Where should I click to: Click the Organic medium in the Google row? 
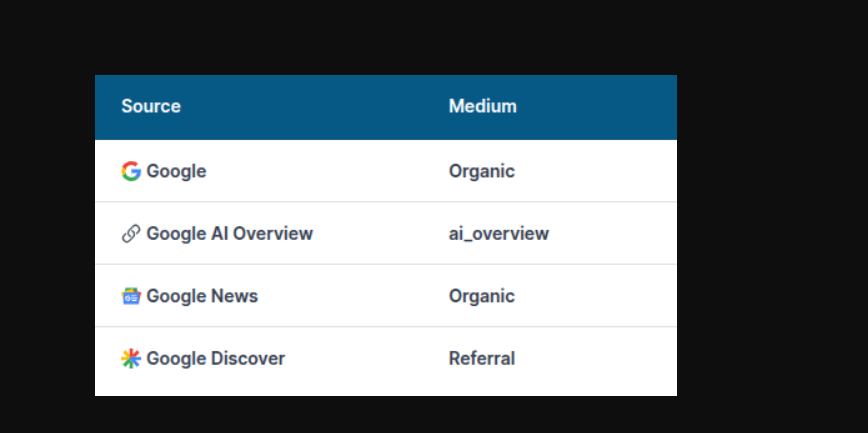click(481, 171)
